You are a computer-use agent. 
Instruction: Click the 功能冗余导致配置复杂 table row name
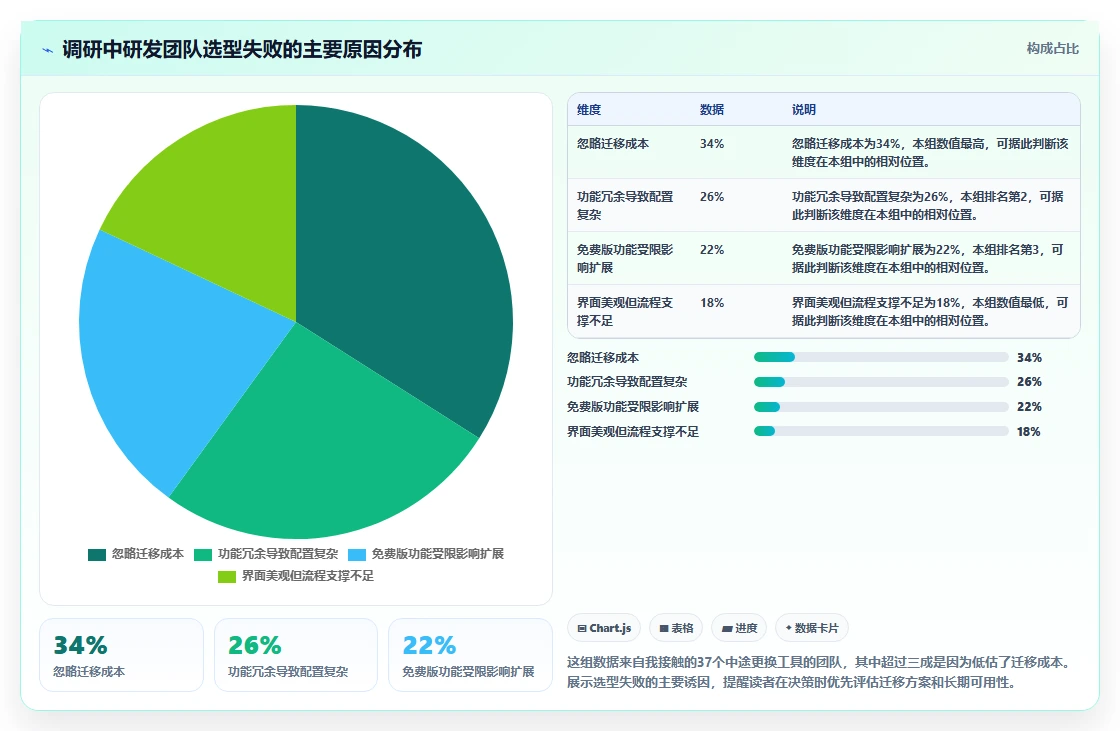[x=625, y=205]
